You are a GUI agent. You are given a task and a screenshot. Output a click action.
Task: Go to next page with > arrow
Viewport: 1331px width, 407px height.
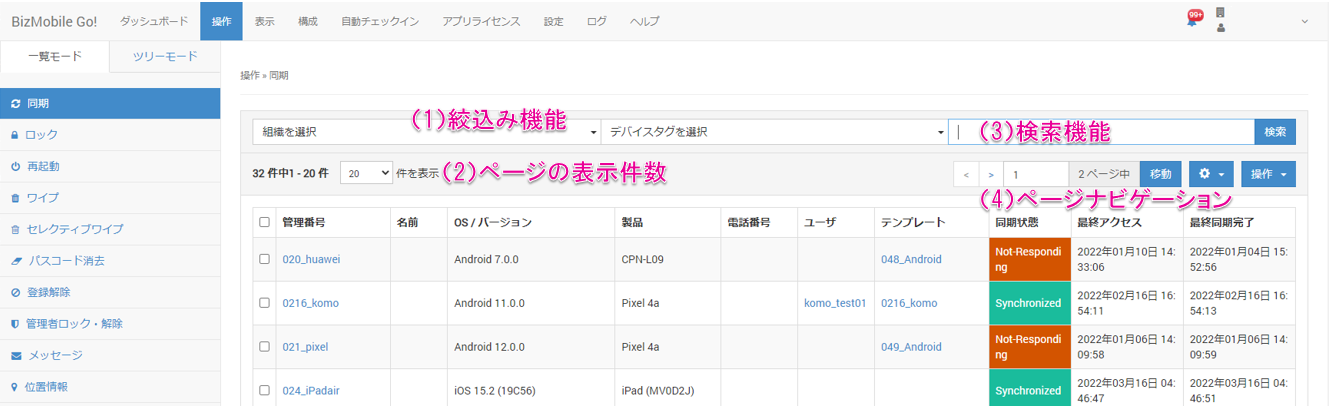point(991,174)
